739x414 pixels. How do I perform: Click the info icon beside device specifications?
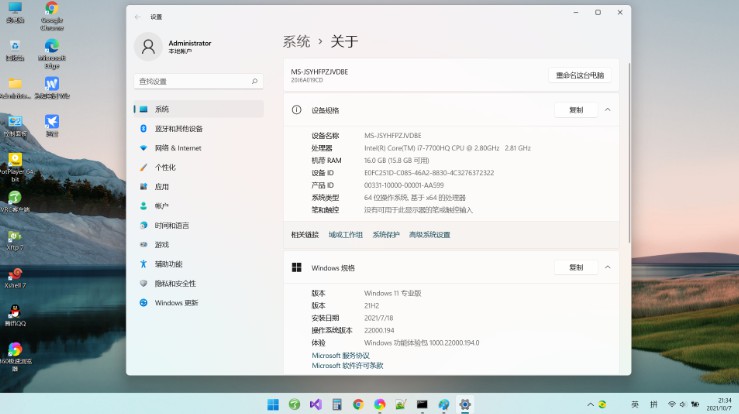point(296,110)
